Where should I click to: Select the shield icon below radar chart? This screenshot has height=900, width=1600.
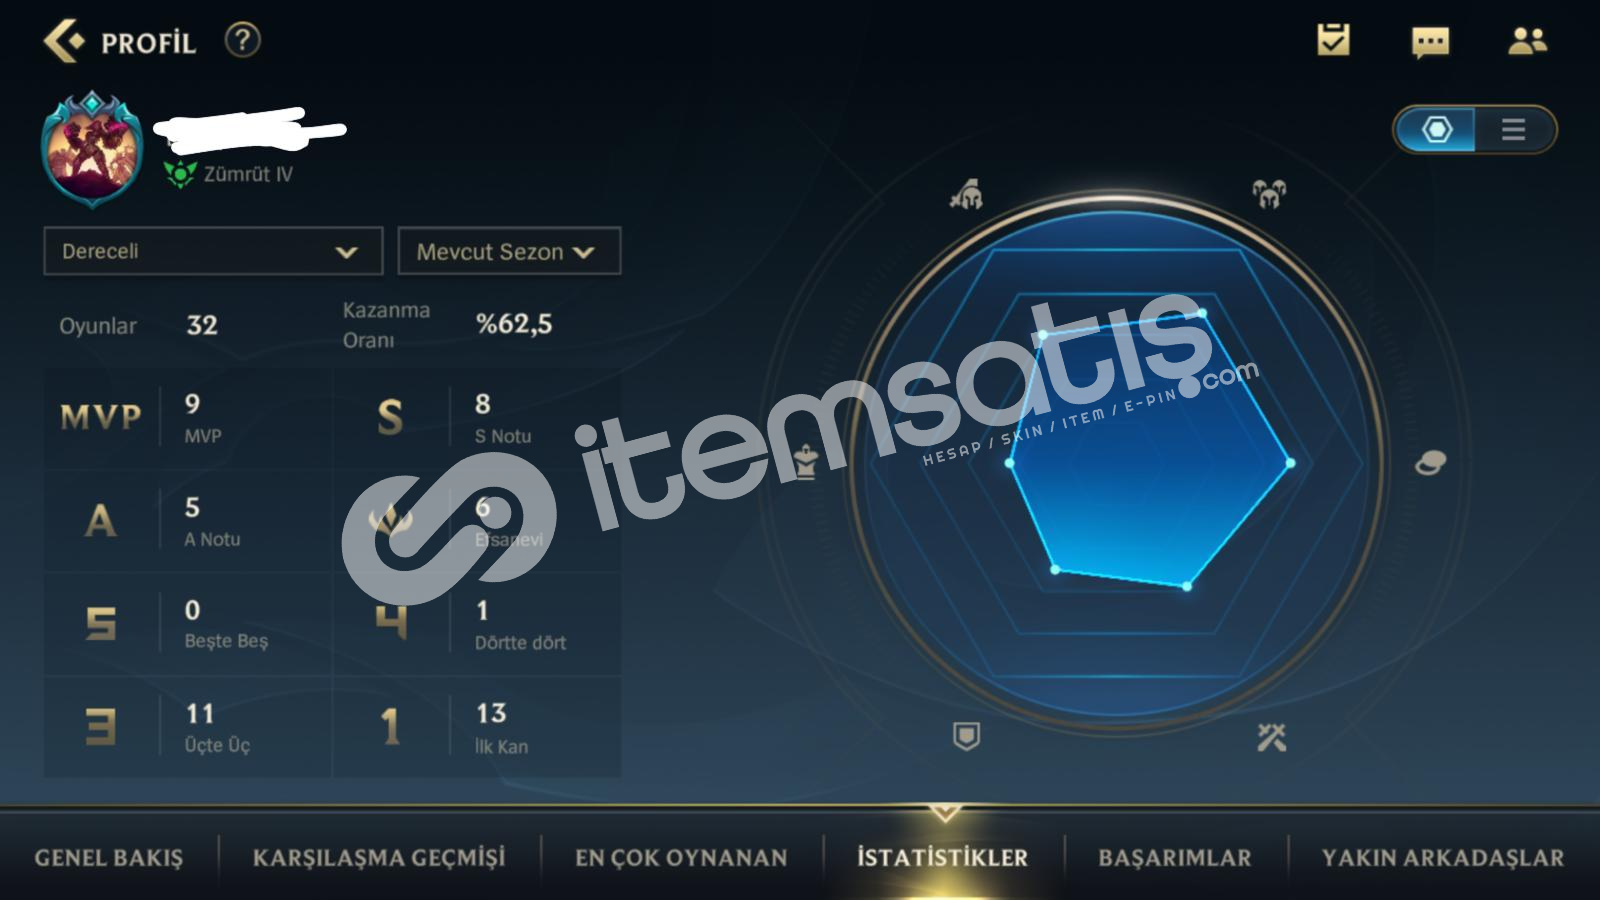pyautogui.click(x=966, y=736)
